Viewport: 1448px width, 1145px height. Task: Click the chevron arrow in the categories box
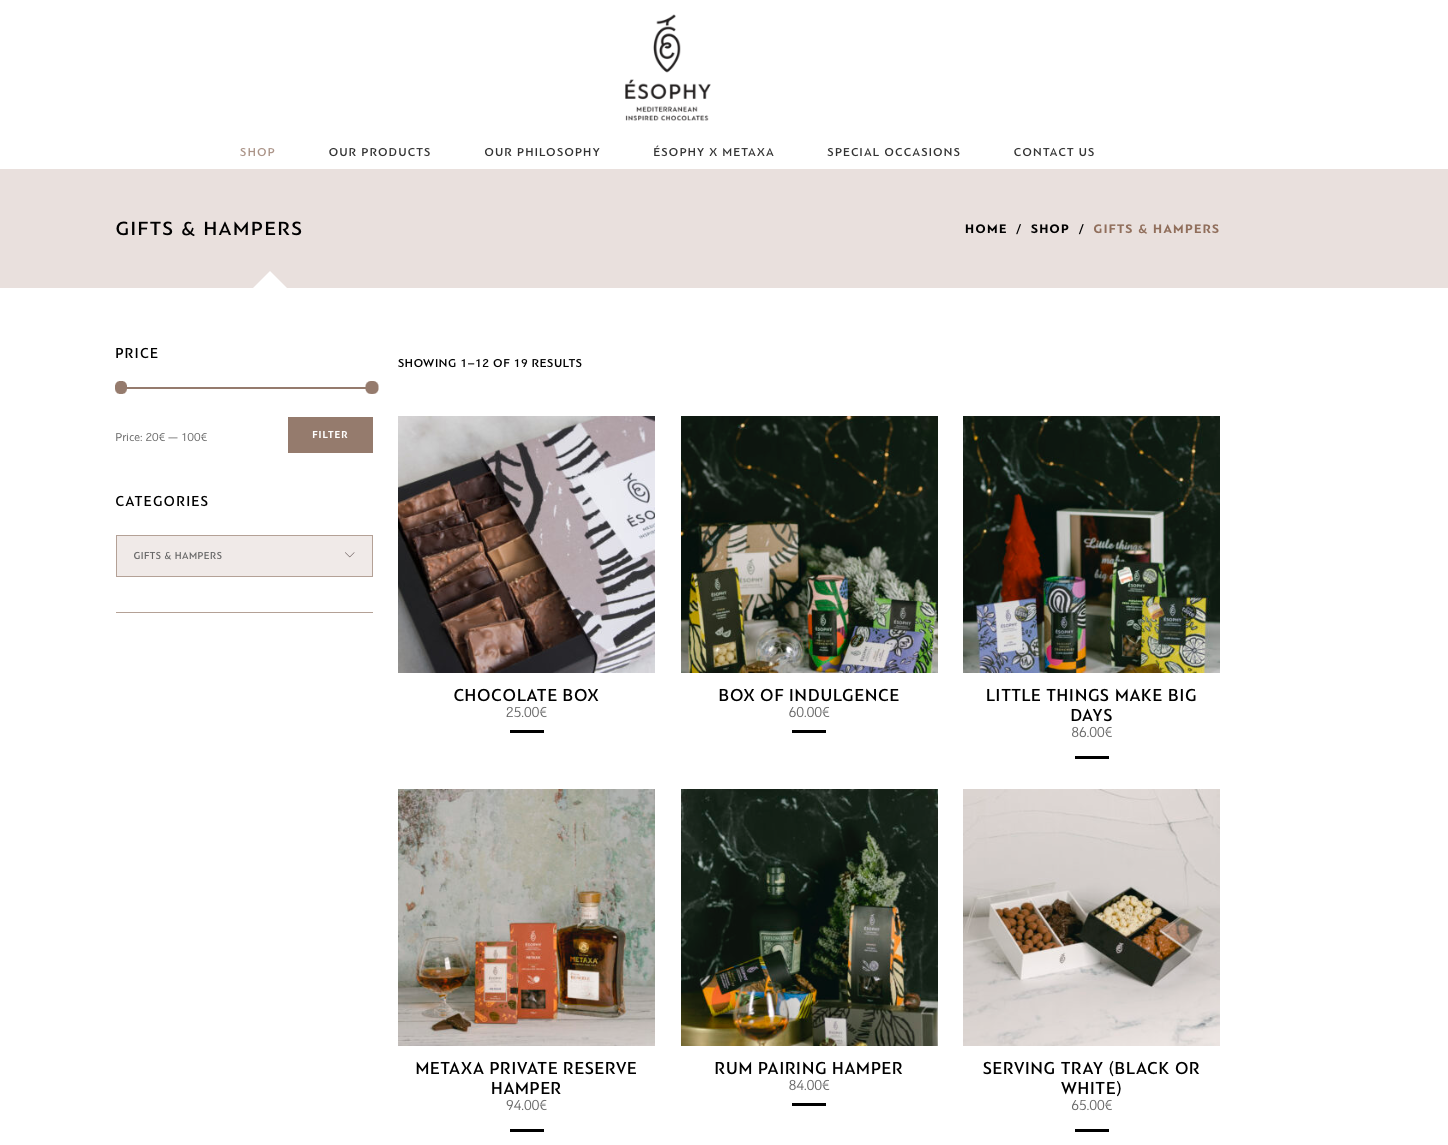pos(349,555)
